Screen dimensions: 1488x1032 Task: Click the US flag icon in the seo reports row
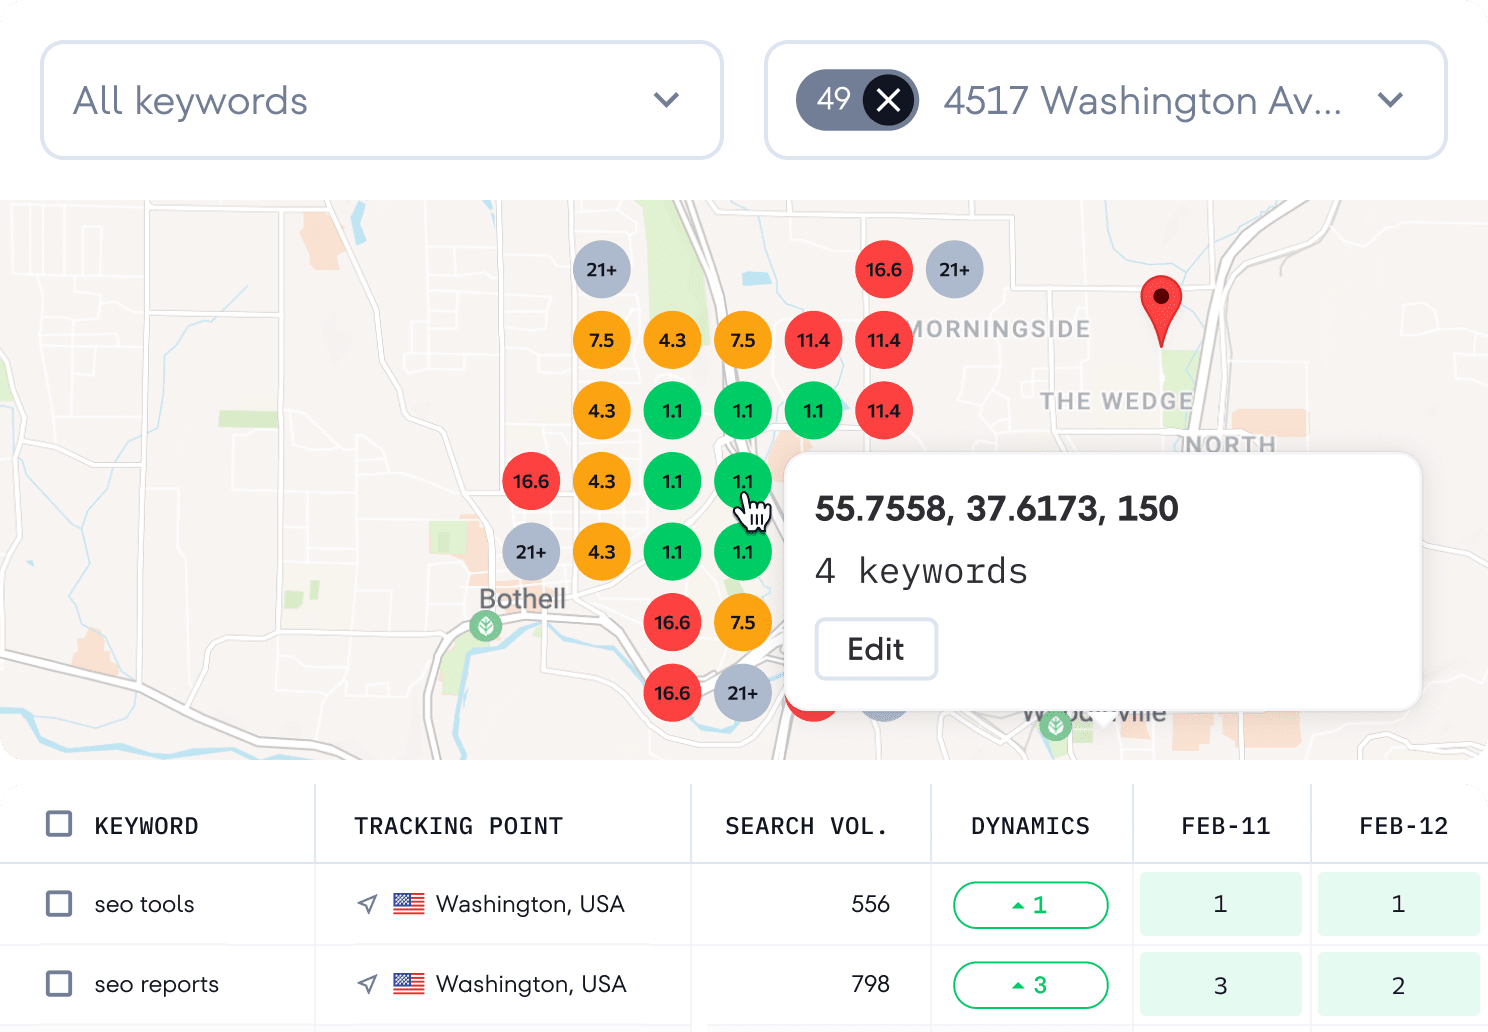408,984
